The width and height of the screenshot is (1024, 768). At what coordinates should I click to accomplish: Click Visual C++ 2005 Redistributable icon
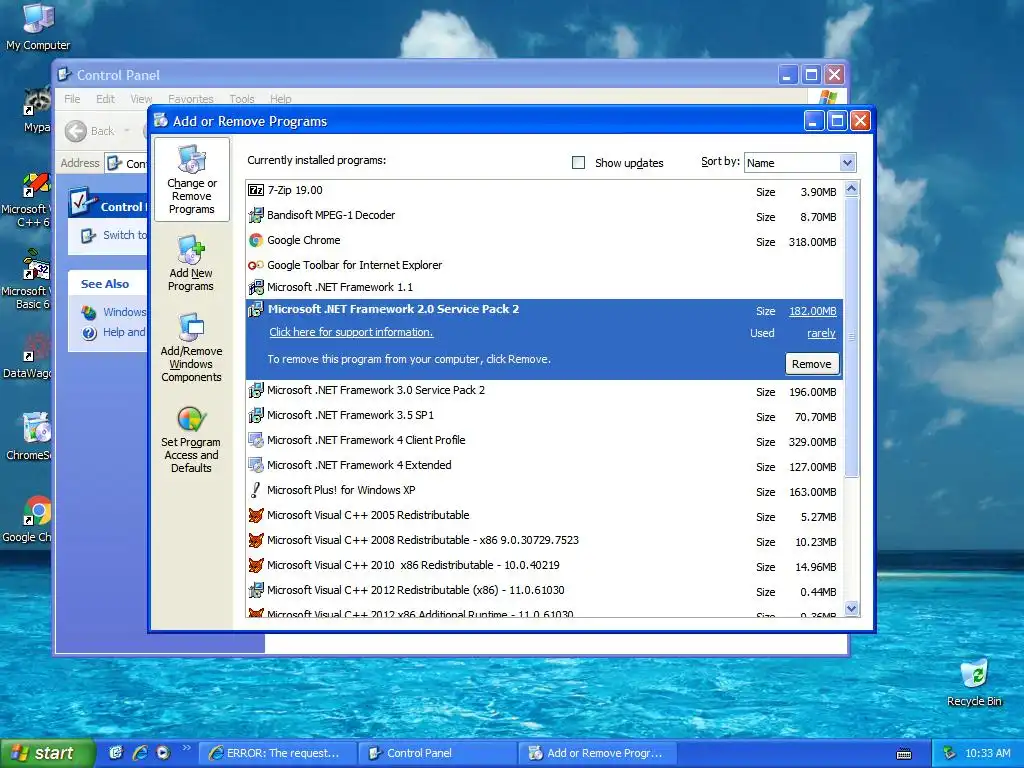(256, 515)
